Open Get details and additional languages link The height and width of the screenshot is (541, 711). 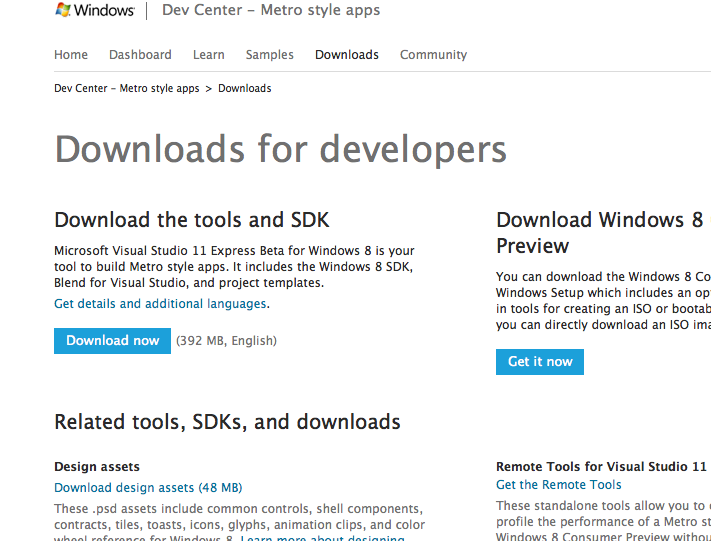[160, 304]
